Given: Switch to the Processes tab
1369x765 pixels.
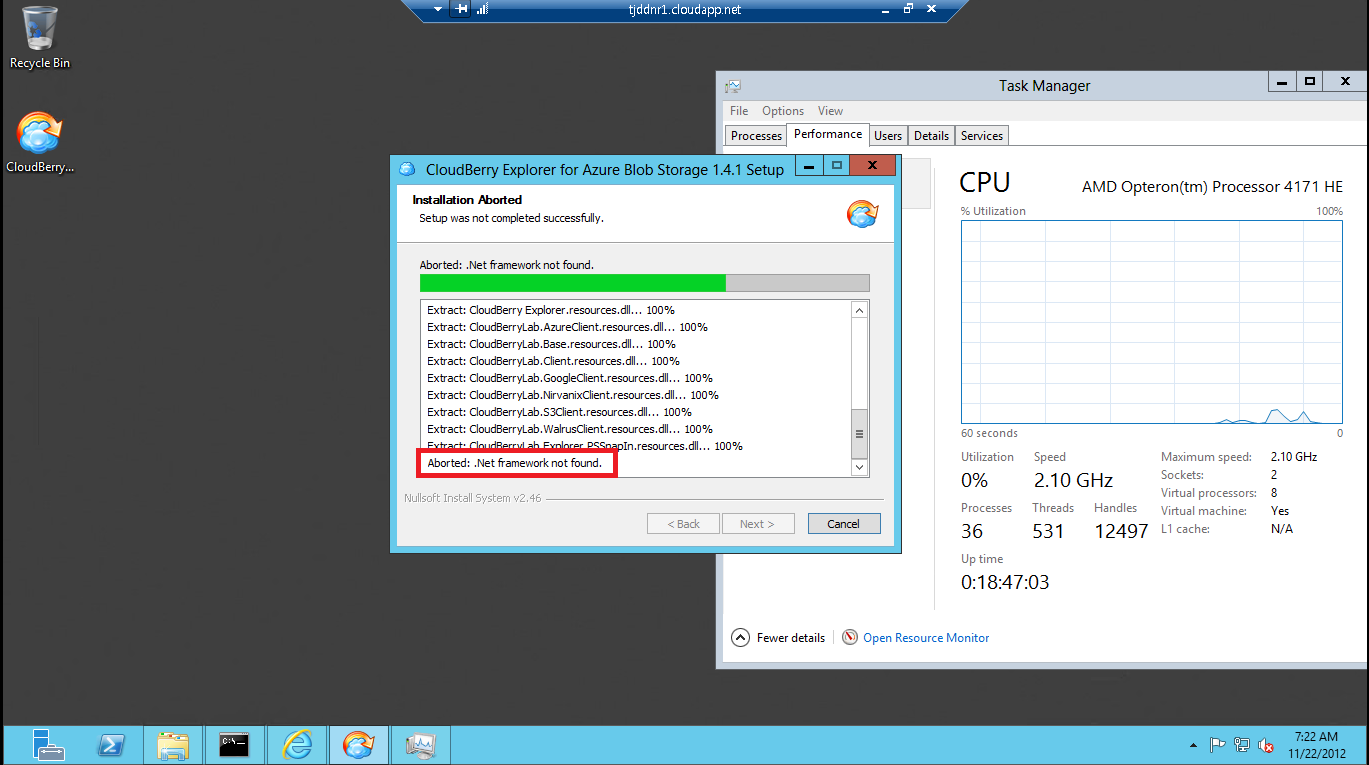Looking at the screenshot, I should [756, 136].
